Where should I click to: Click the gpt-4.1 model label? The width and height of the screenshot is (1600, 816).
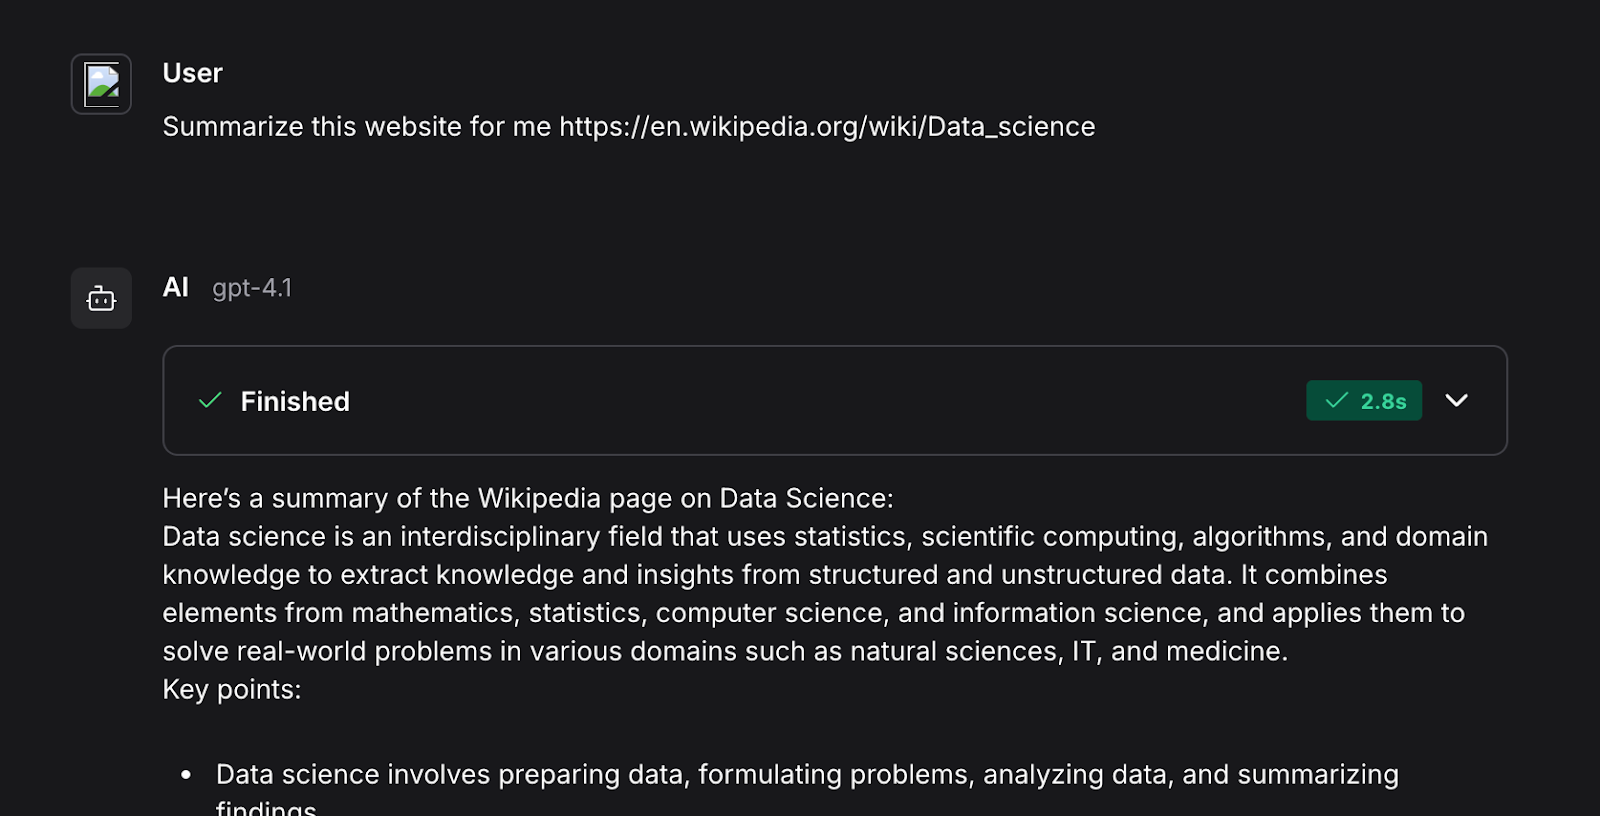[252, 288]
